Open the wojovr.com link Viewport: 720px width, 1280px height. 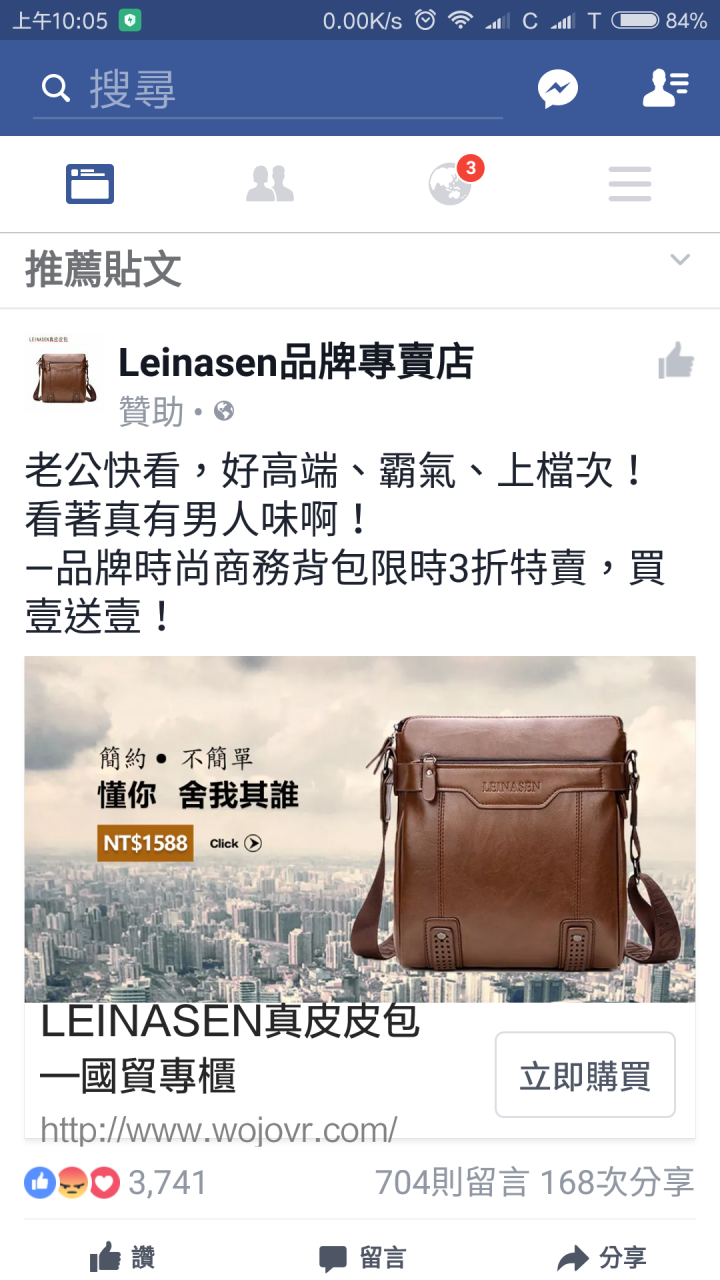coord(218,1130)
